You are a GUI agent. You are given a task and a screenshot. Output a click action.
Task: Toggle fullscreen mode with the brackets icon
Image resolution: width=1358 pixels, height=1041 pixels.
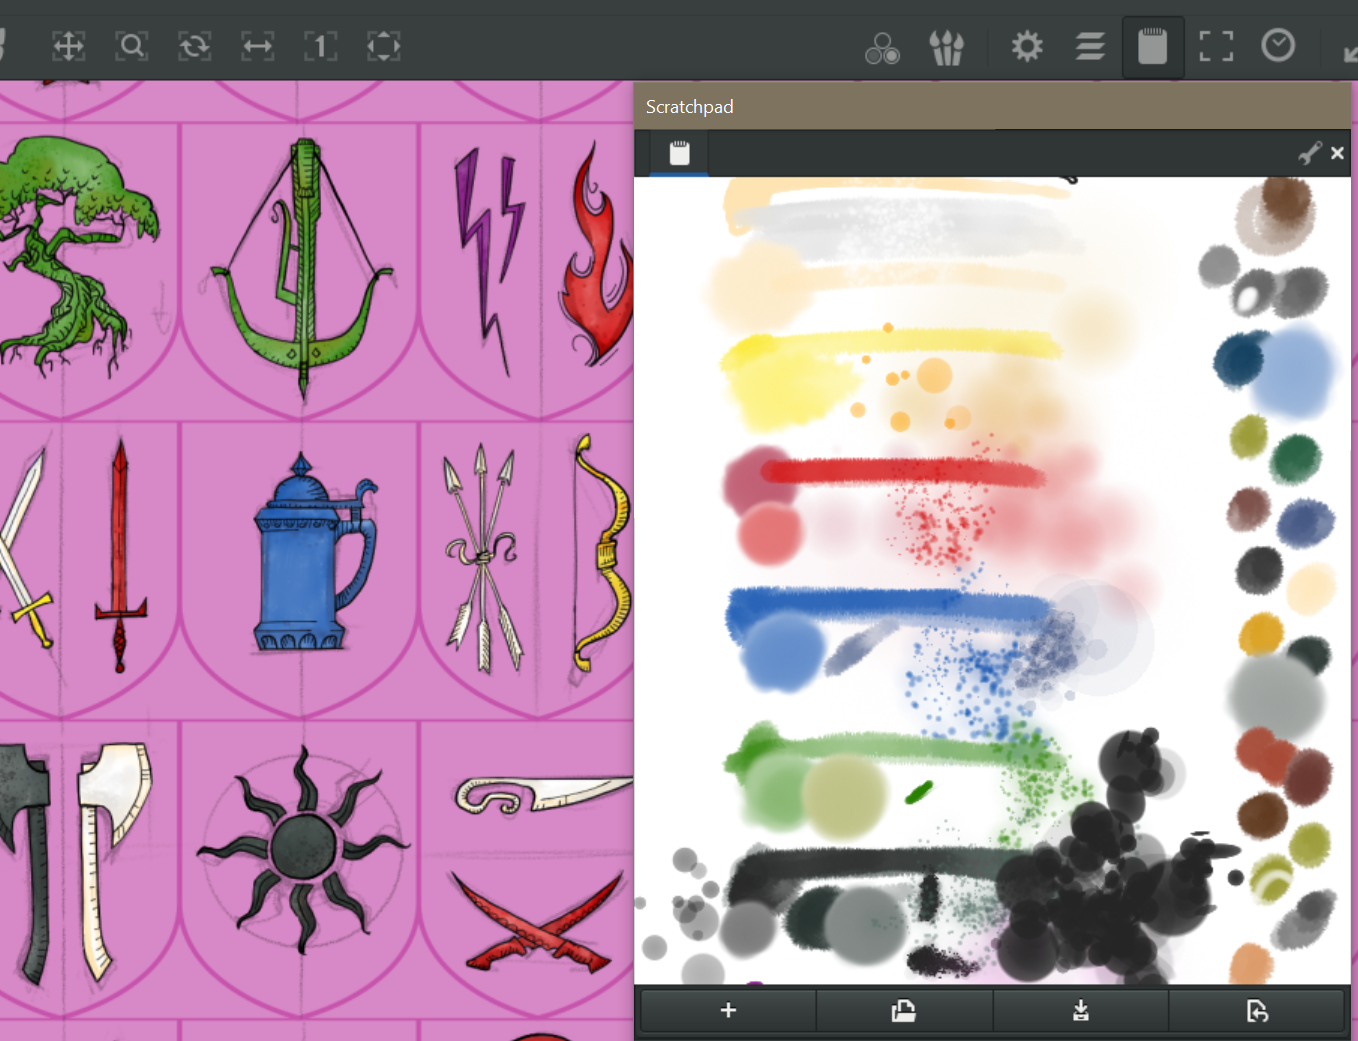tap(1216, 46)
